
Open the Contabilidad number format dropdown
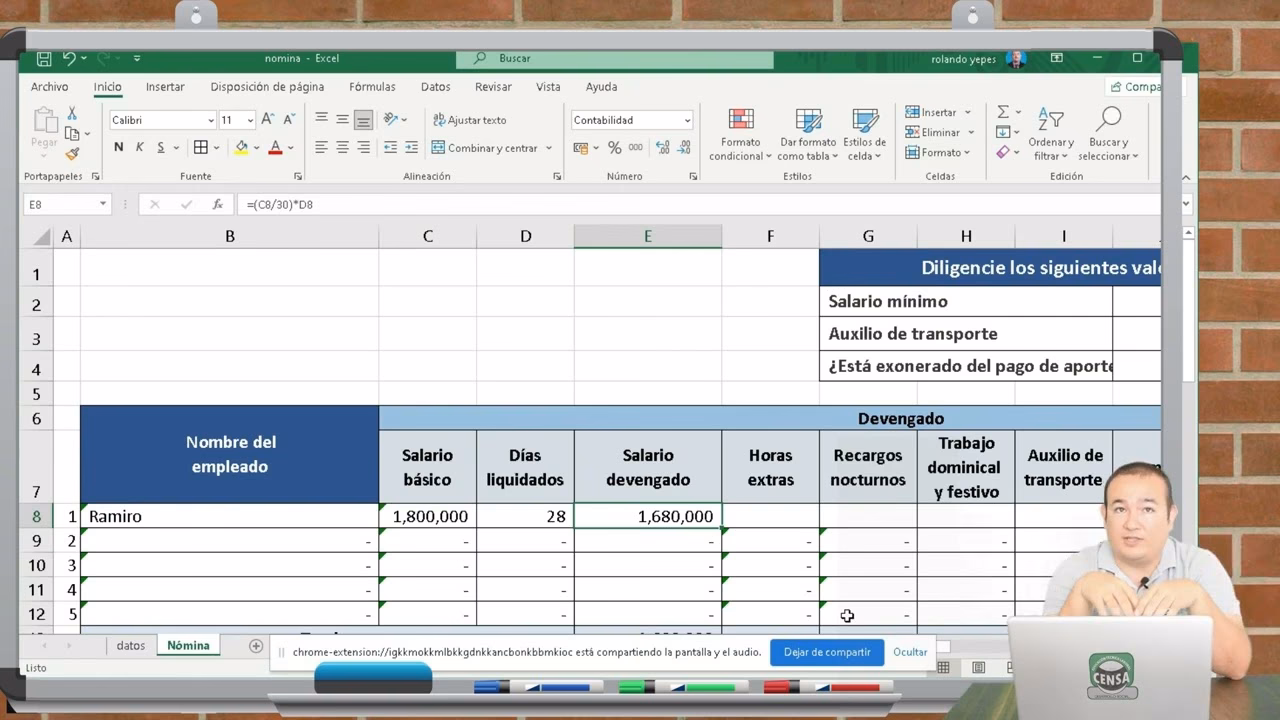687,120
